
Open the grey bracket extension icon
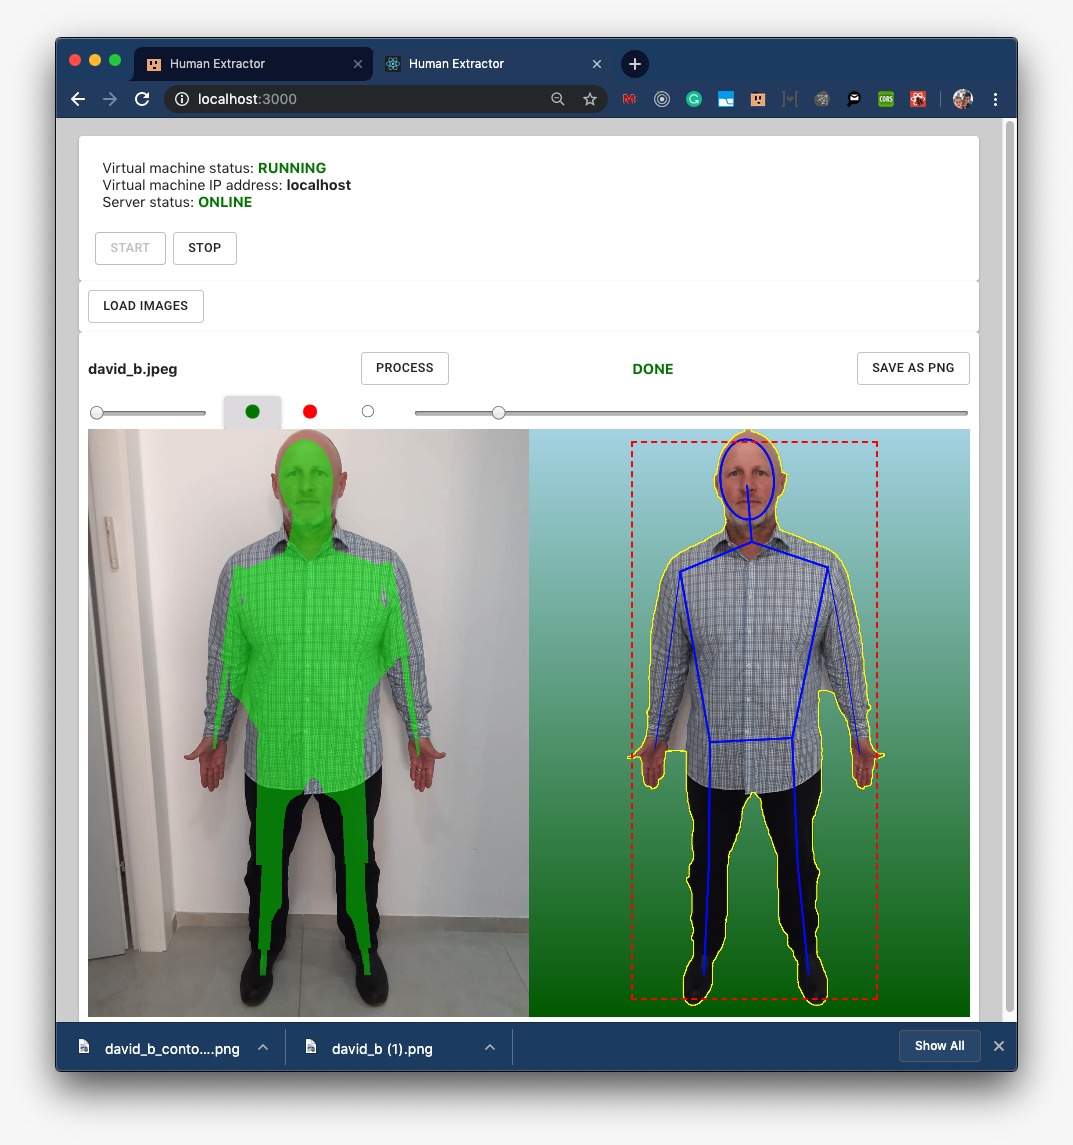(790, 99)
